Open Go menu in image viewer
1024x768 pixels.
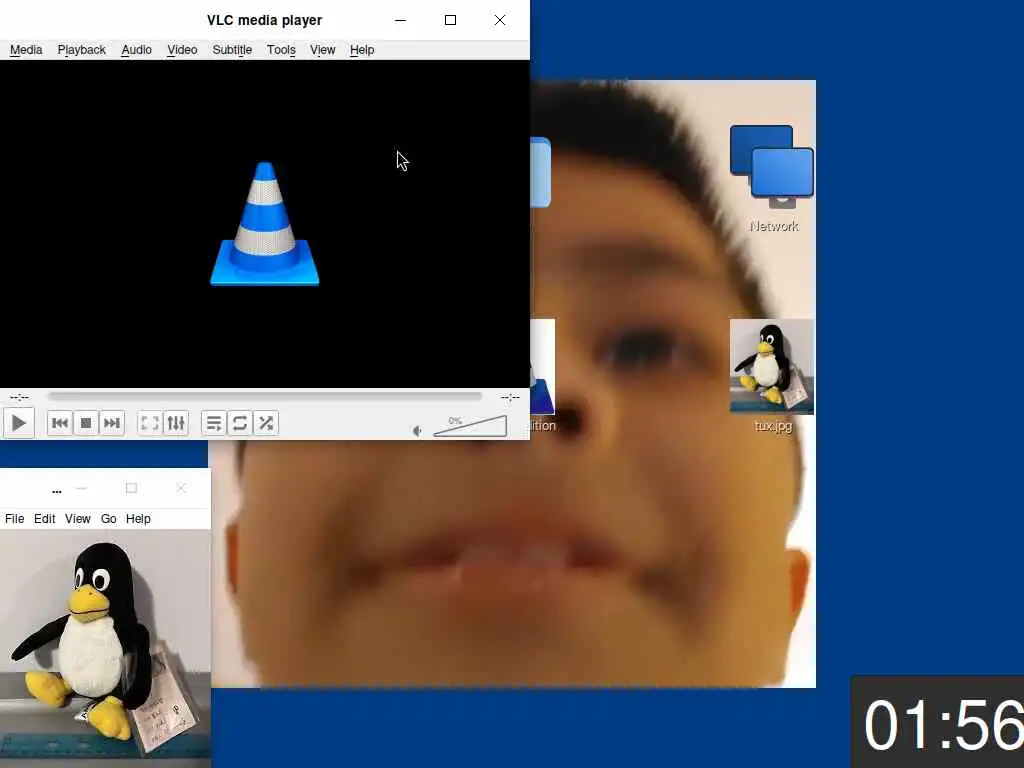(108, 519)
